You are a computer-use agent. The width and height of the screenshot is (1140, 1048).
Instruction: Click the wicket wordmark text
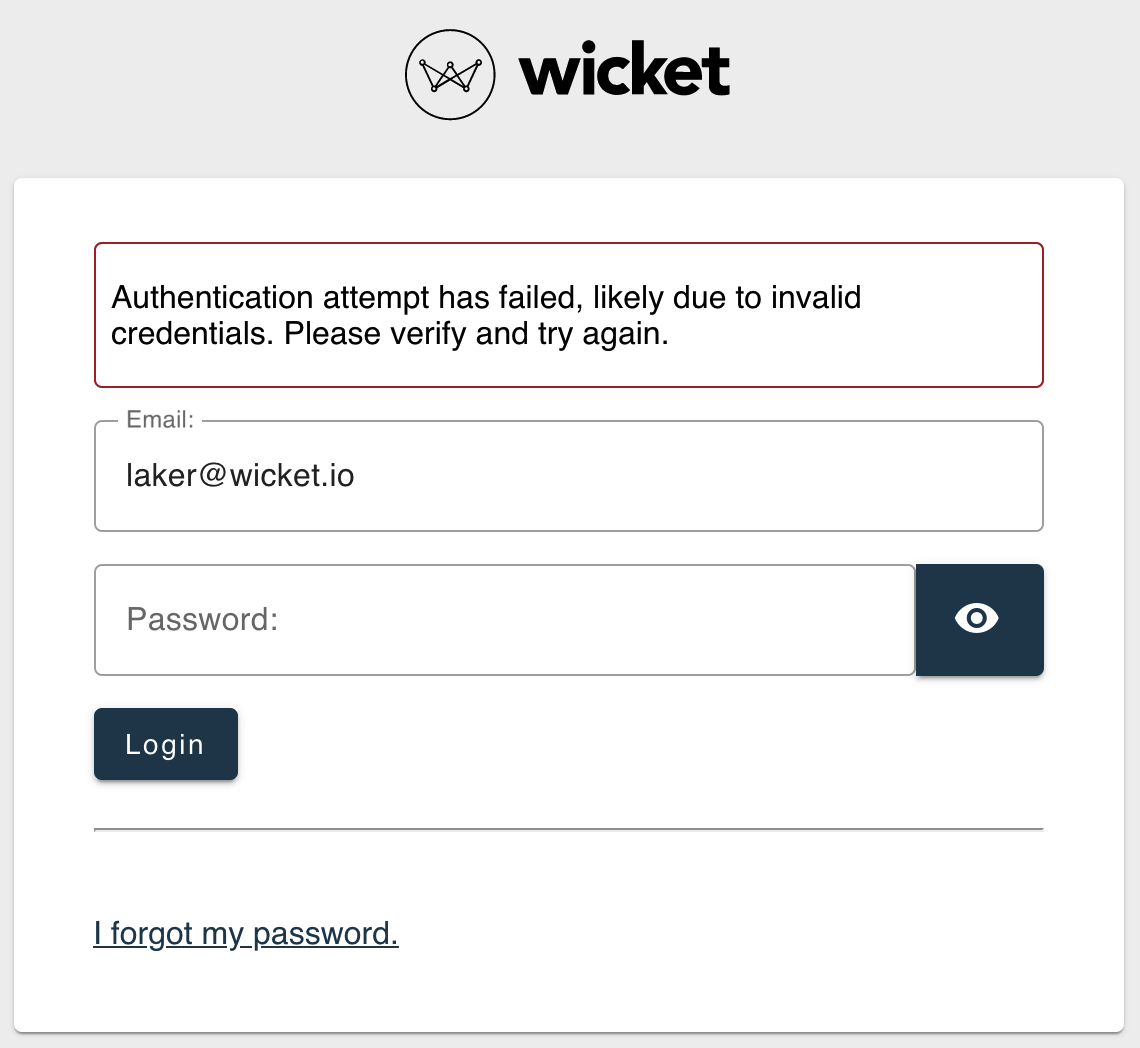[x=624, y=70]
